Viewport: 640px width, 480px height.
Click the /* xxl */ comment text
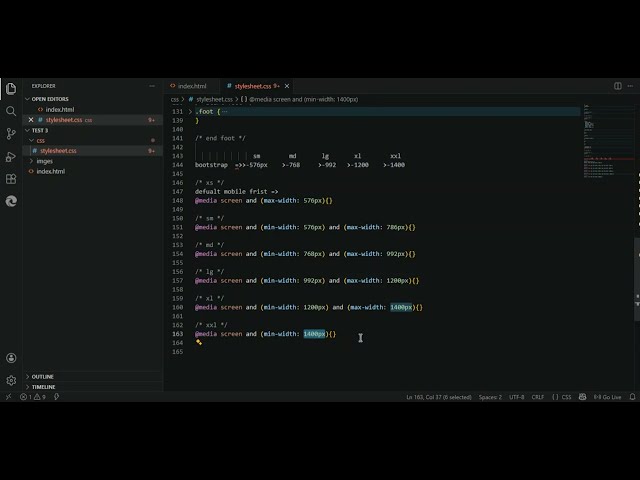211,325
